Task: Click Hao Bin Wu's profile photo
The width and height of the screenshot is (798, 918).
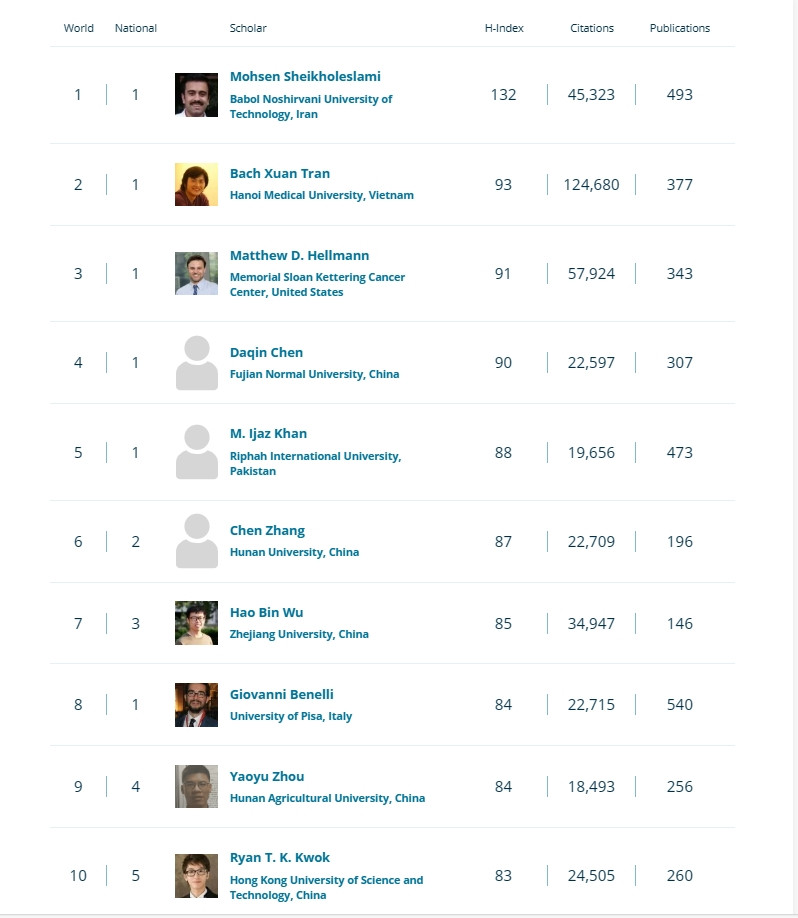Action: pyautogui.click(x=196, y=623)
